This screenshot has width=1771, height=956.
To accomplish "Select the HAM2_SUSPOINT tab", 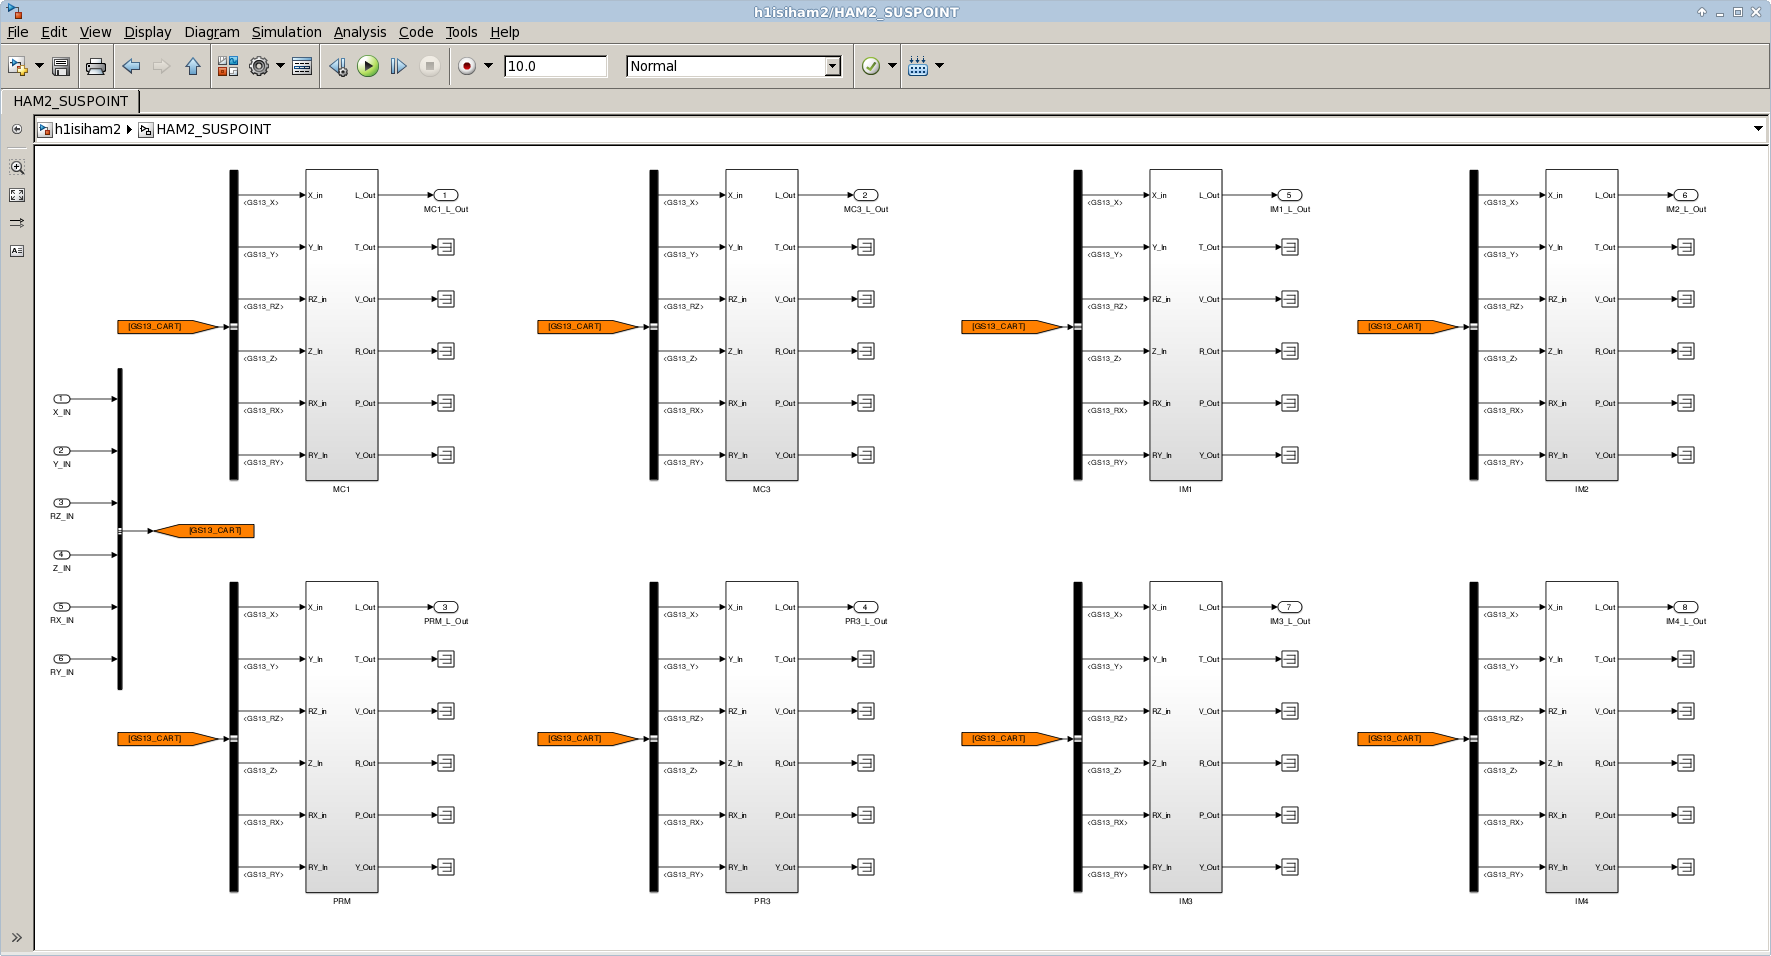I will point(70,101).
